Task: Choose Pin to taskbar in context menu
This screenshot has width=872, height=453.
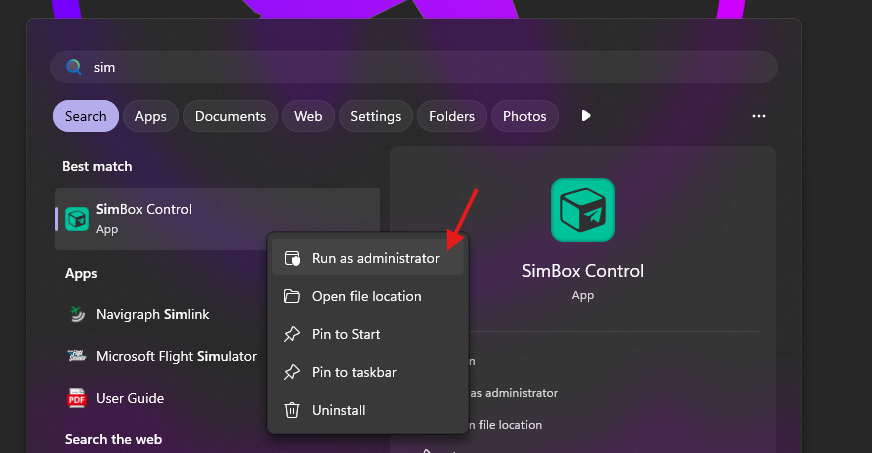Action: (354, 372)
